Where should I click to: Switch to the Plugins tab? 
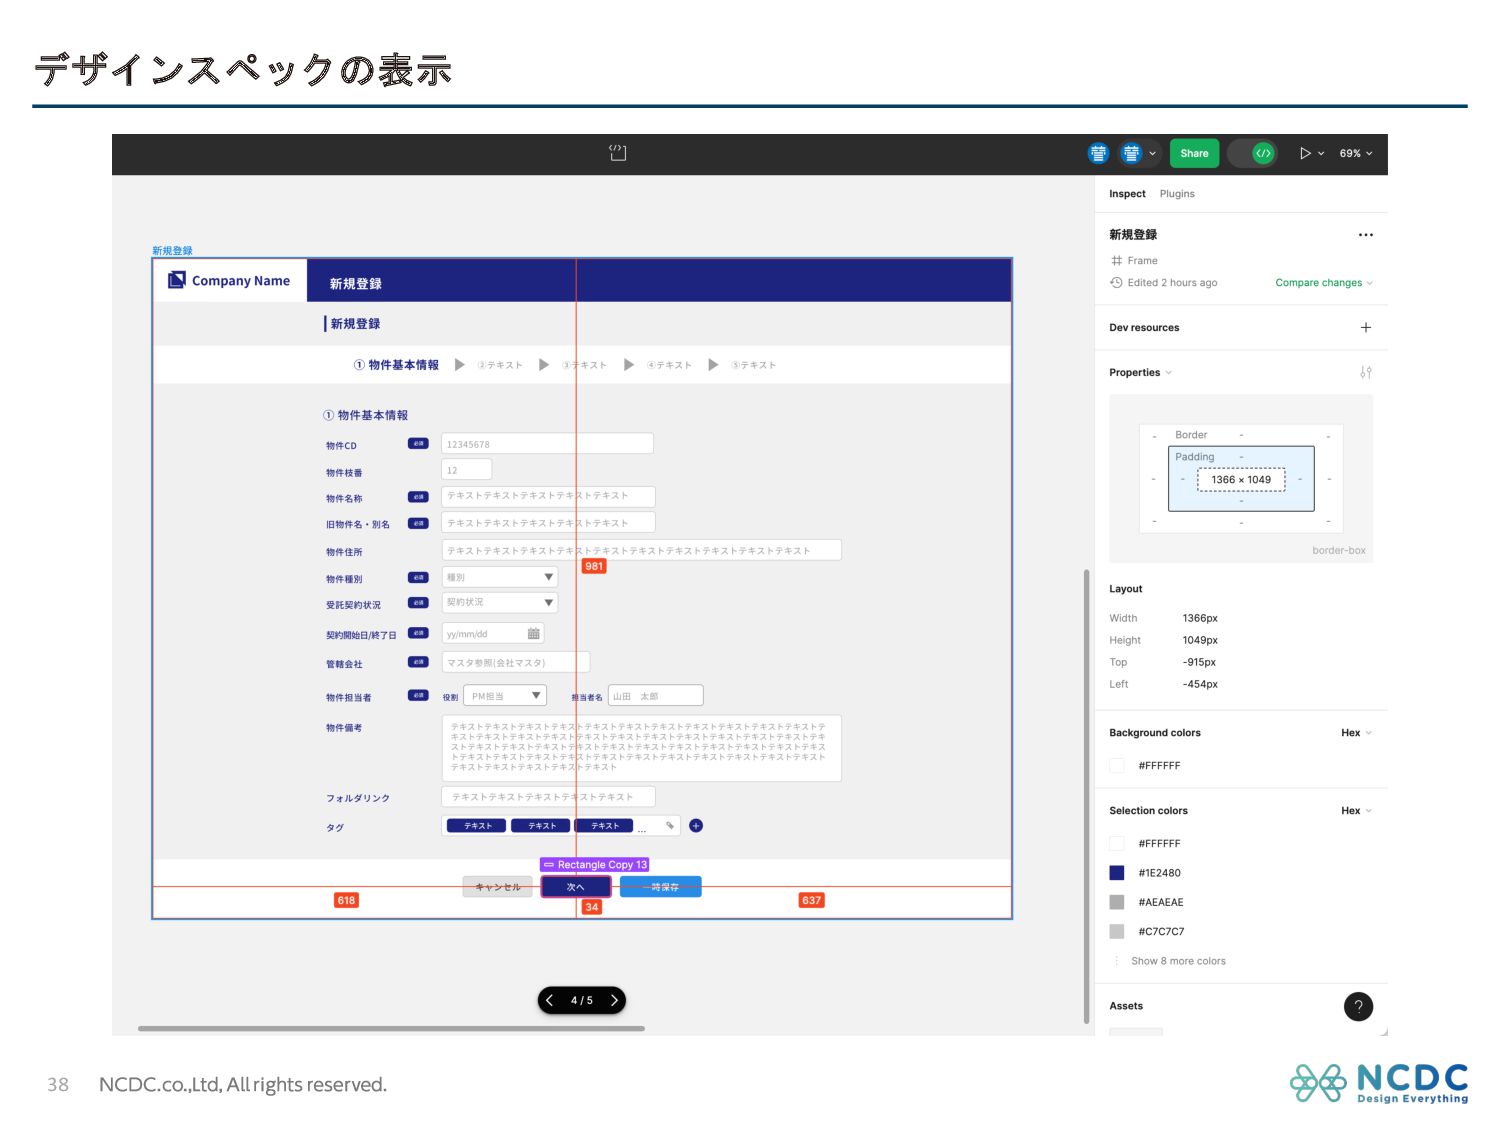click(1177, 193)
